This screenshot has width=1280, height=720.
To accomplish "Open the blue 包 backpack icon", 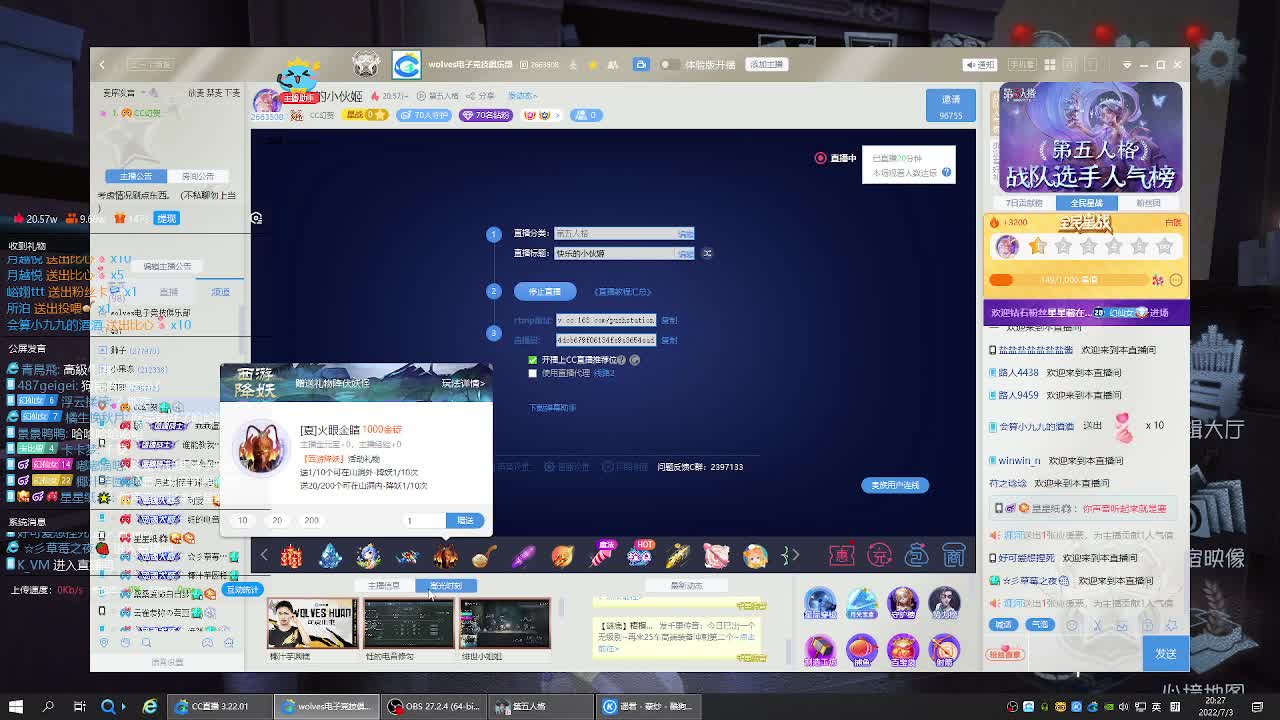I will point(916,555).
